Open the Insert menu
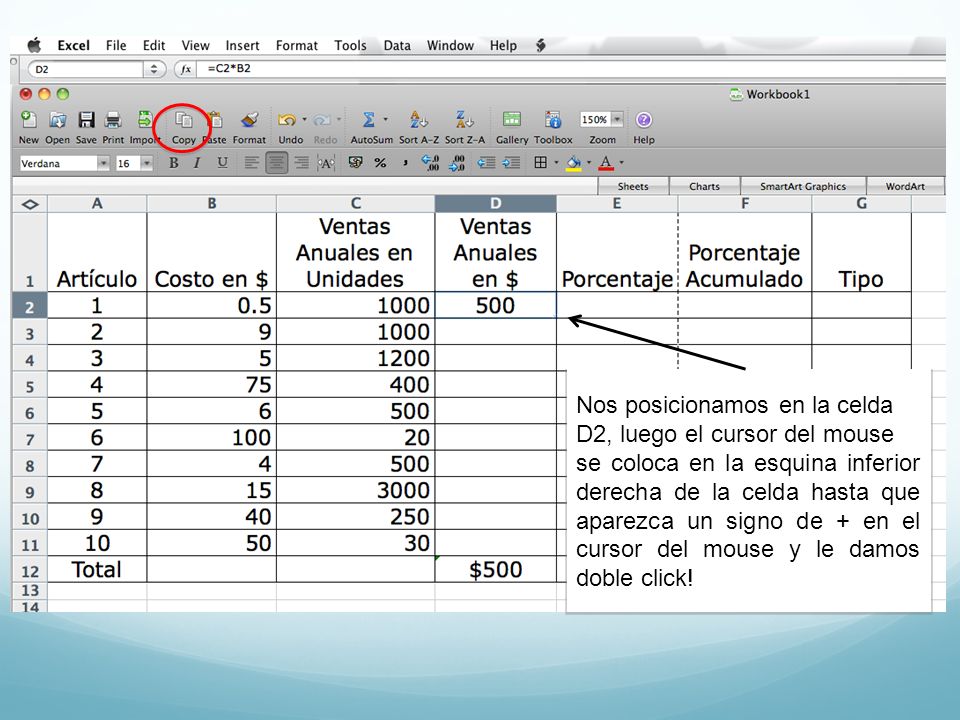960x720 pixels. coord(242,45)
